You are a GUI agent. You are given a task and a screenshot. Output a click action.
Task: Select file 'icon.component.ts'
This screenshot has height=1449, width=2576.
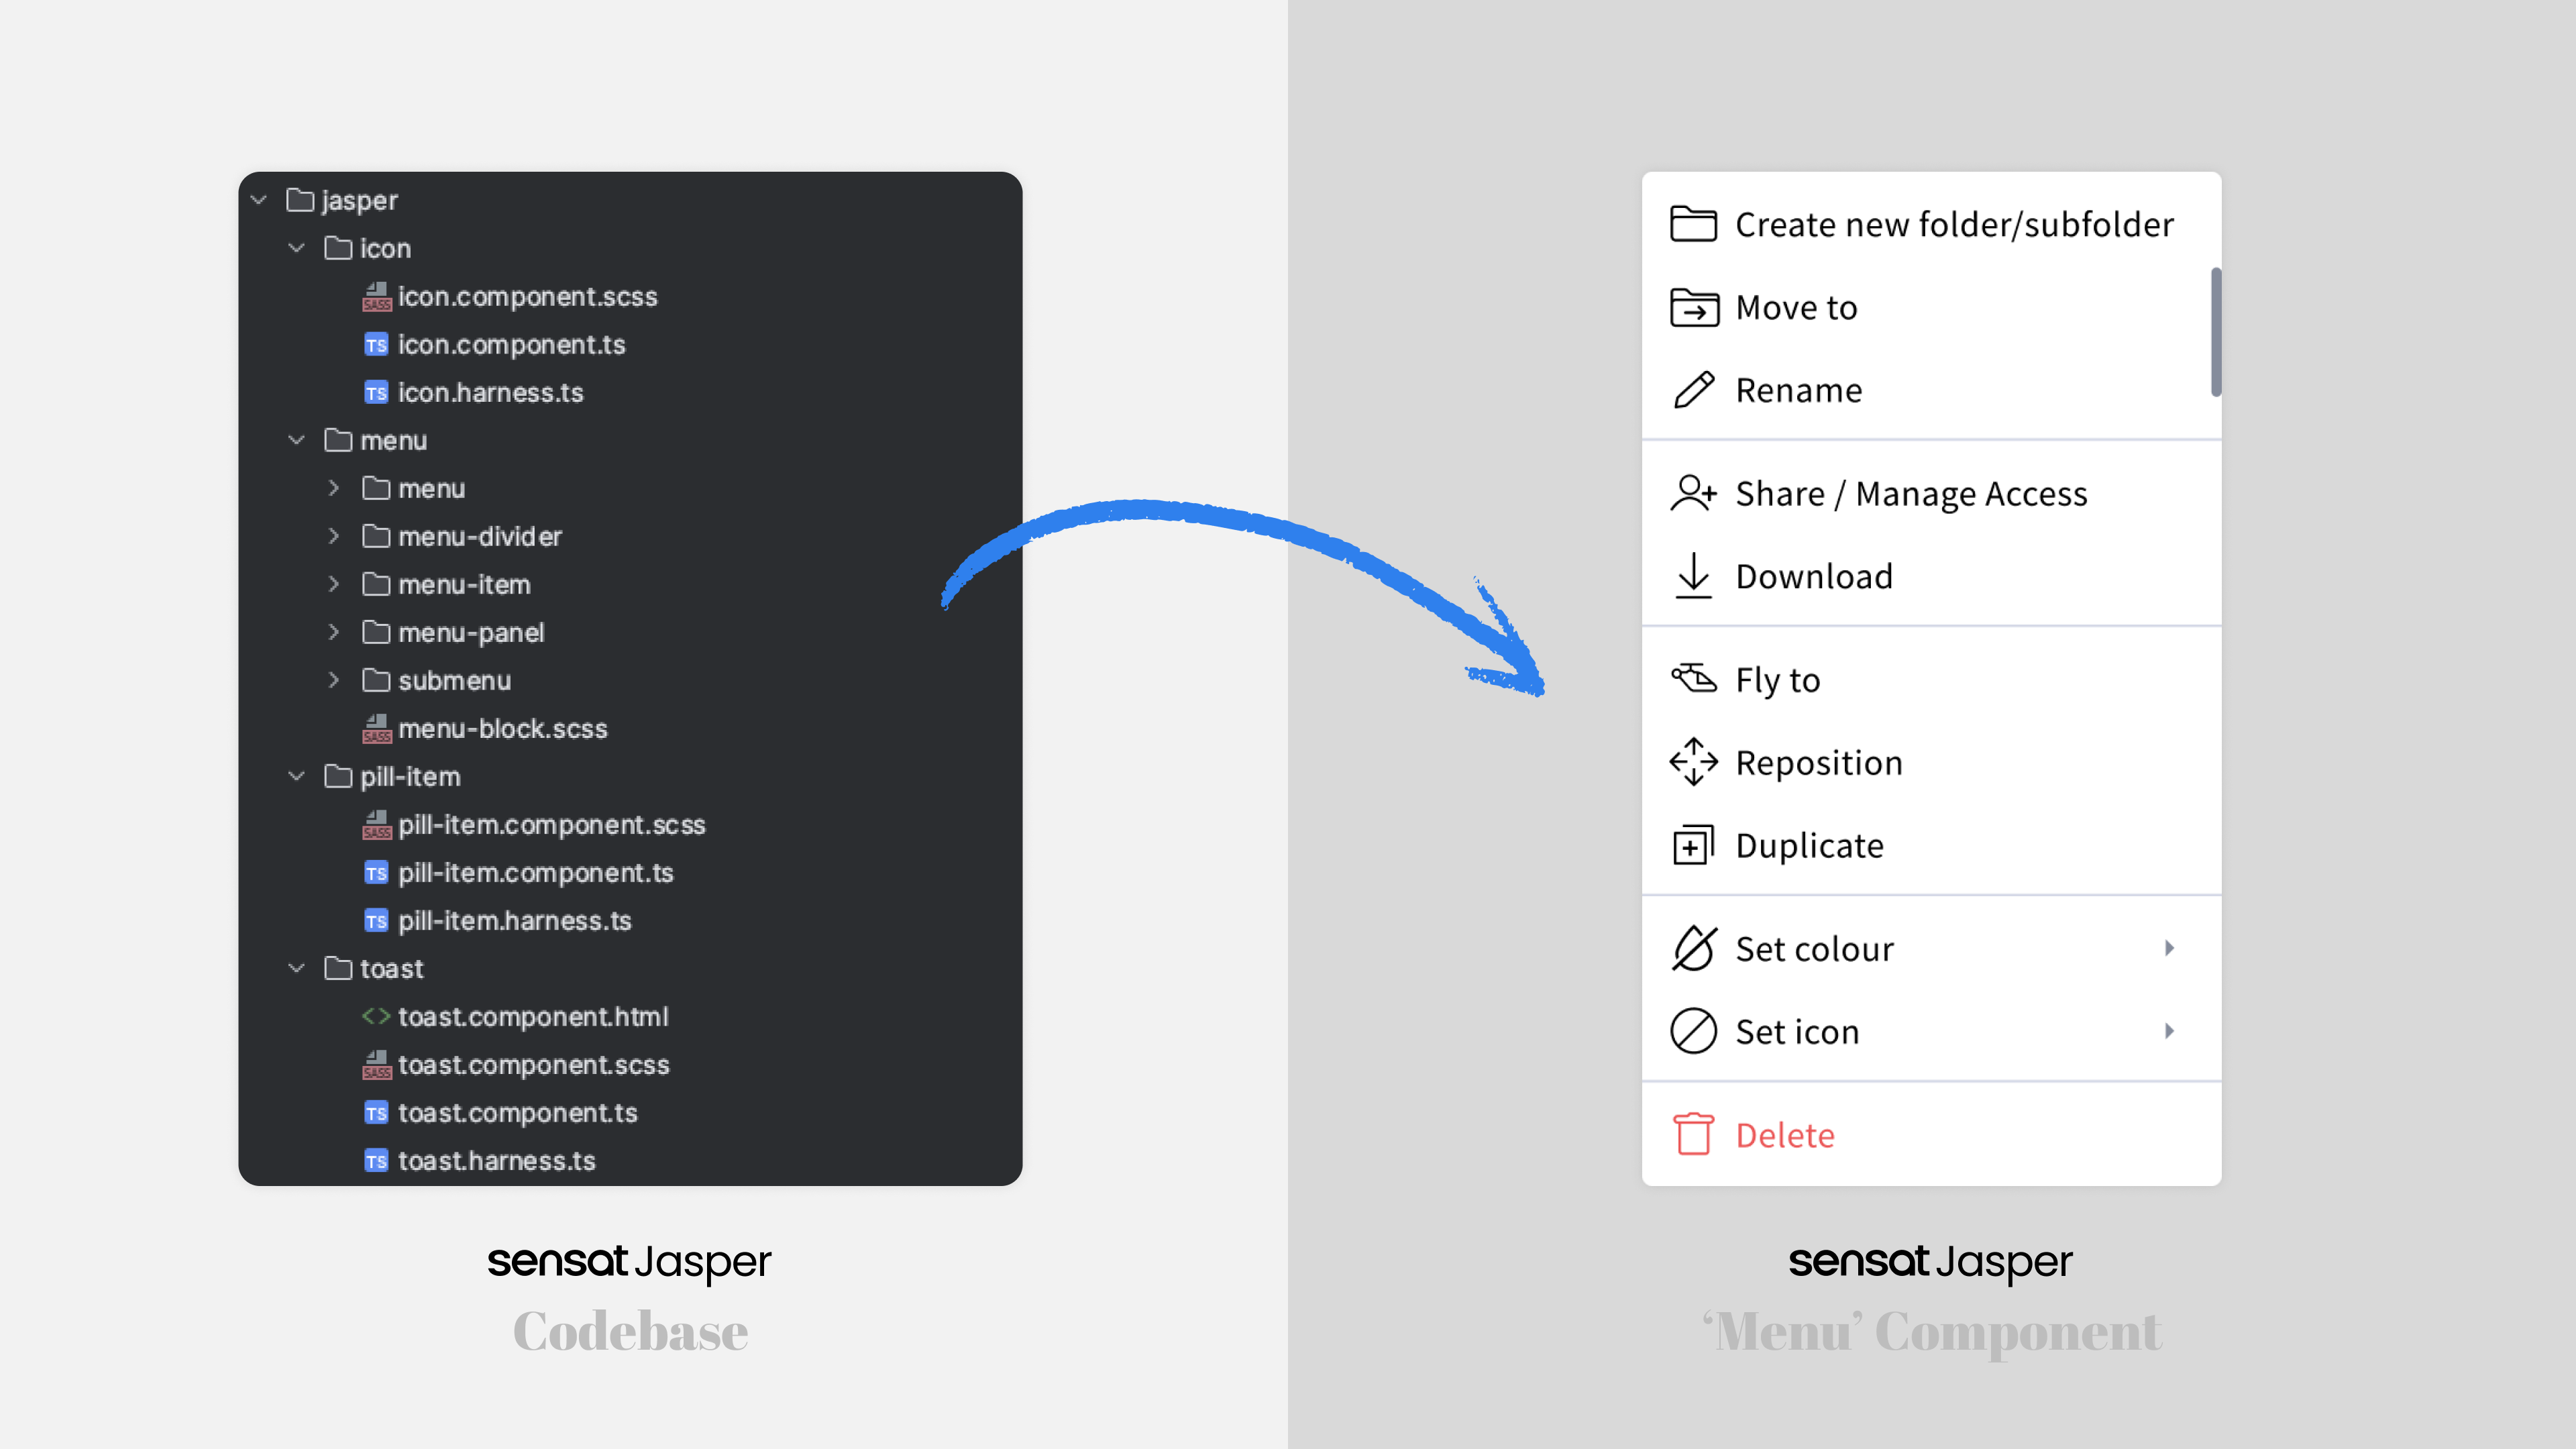click(x=511, y=345)
